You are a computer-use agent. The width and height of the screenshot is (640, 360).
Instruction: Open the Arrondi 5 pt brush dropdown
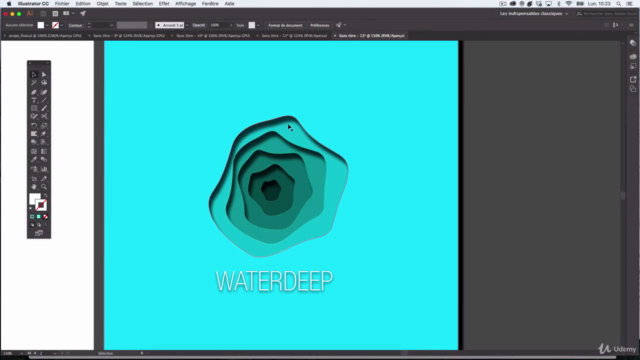point(187,25)
